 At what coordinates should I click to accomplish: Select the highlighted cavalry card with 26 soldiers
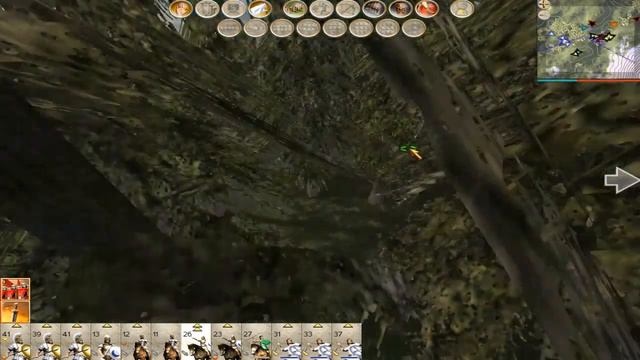pos(196,342)
